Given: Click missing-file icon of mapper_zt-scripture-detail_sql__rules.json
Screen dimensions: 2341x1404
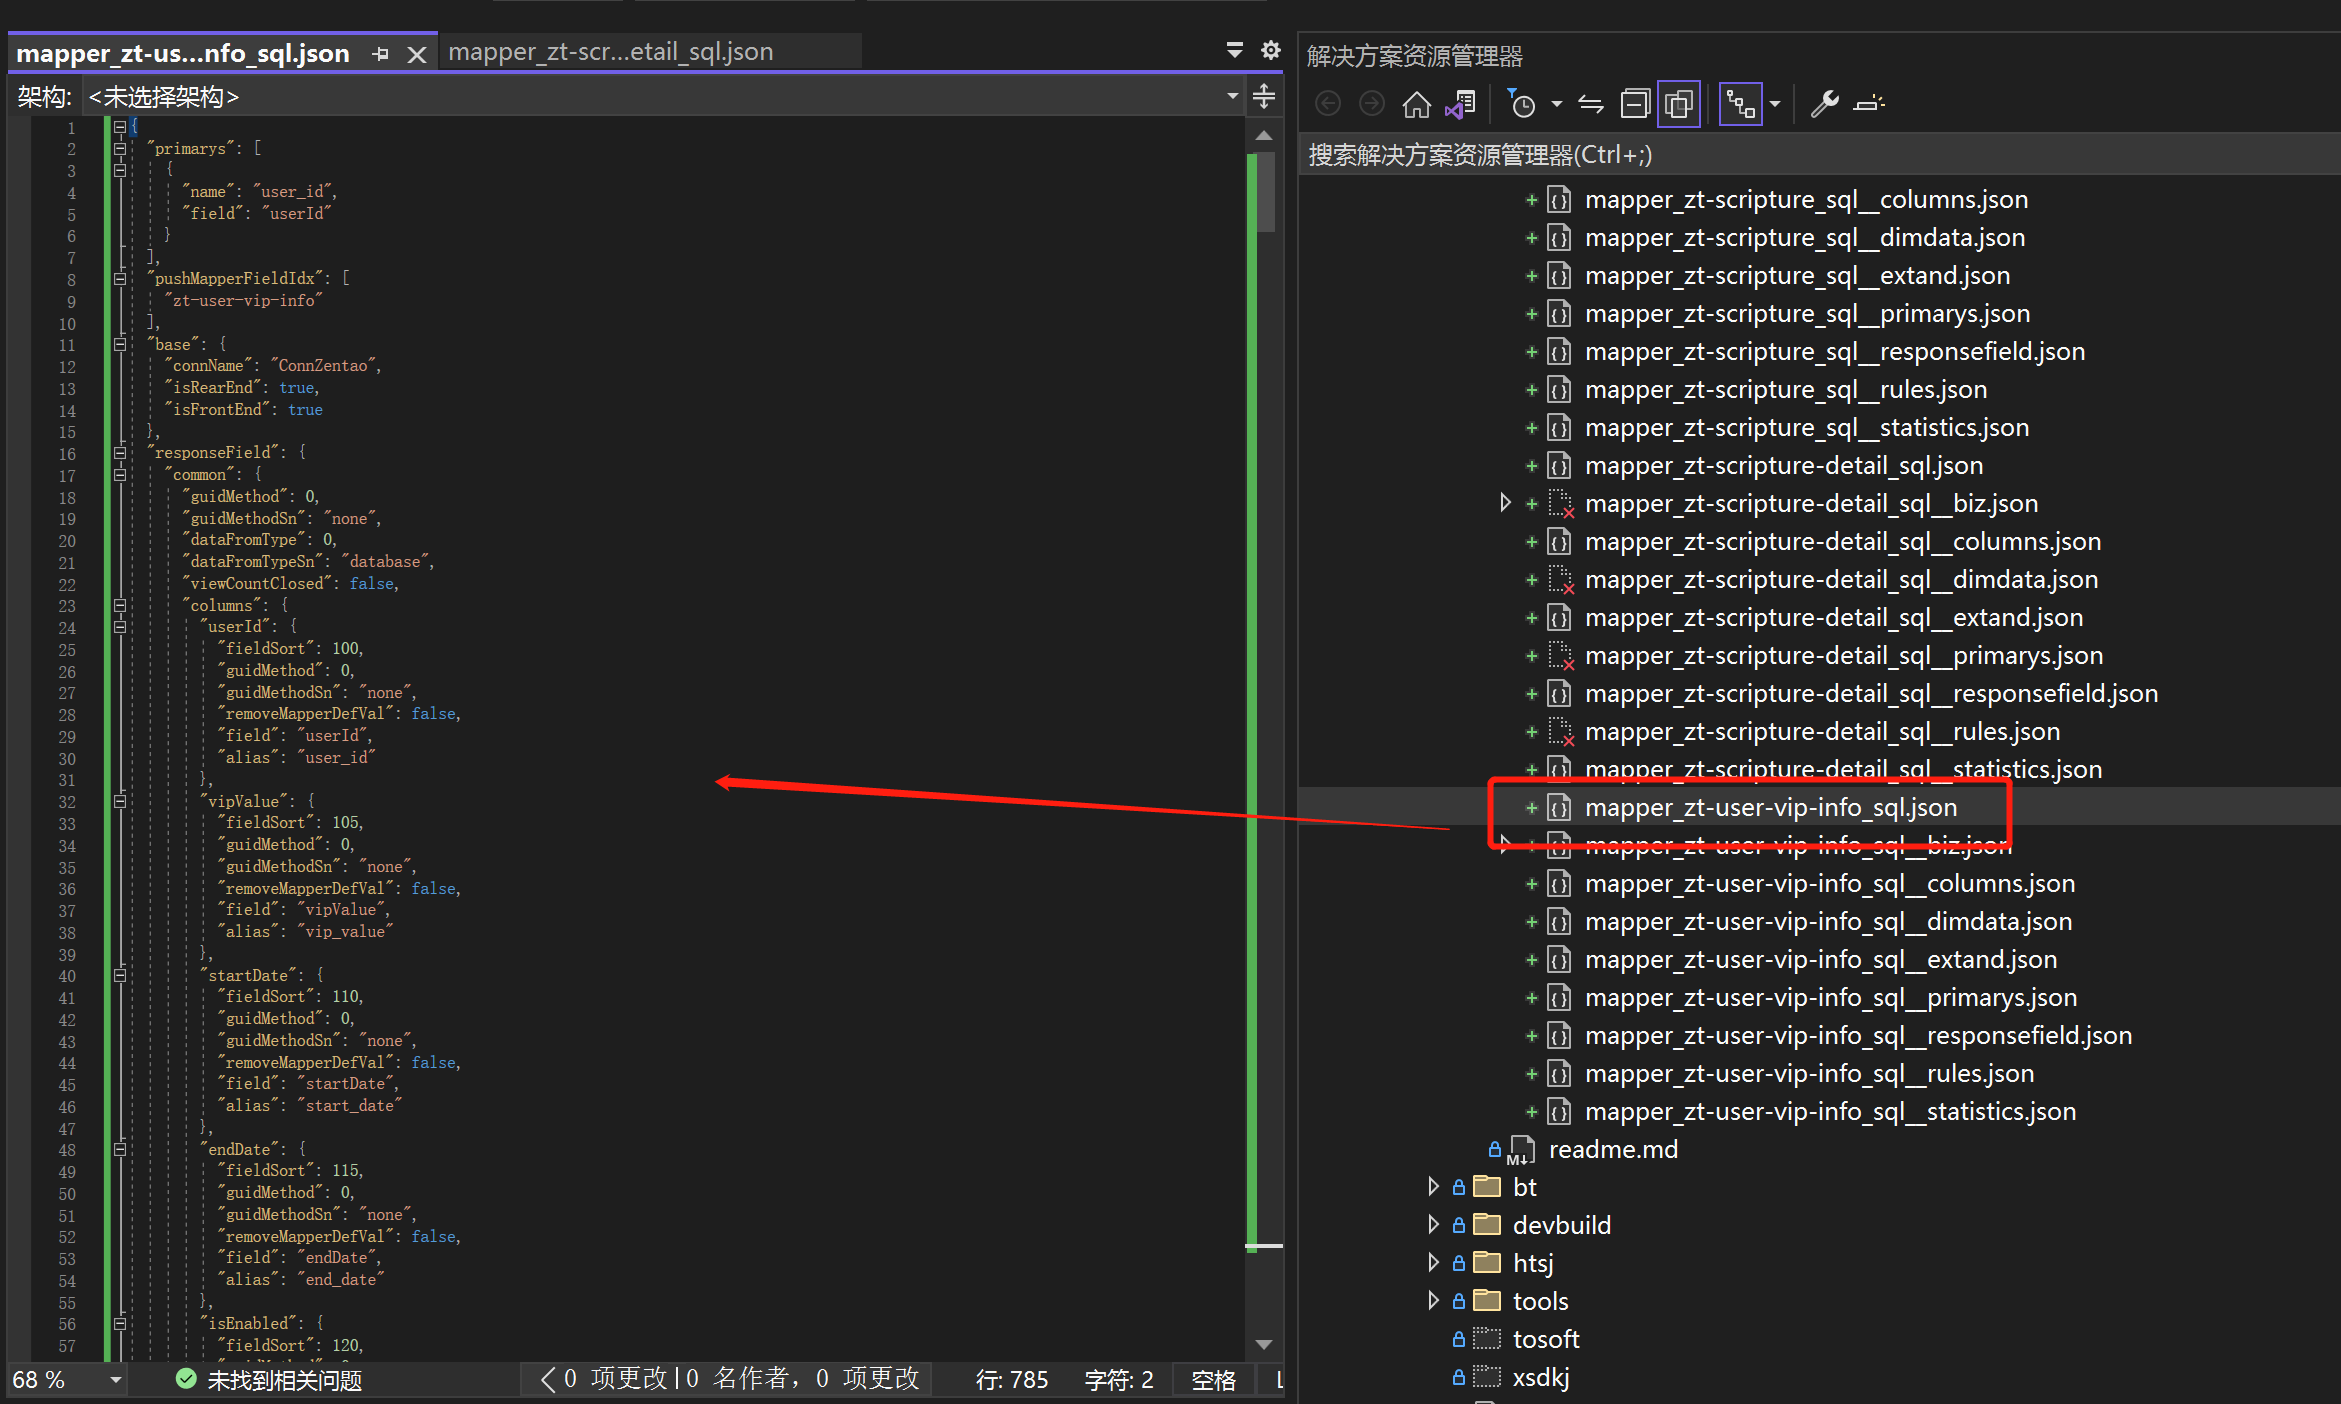Looking at the screenshot, I should 1560,732.
